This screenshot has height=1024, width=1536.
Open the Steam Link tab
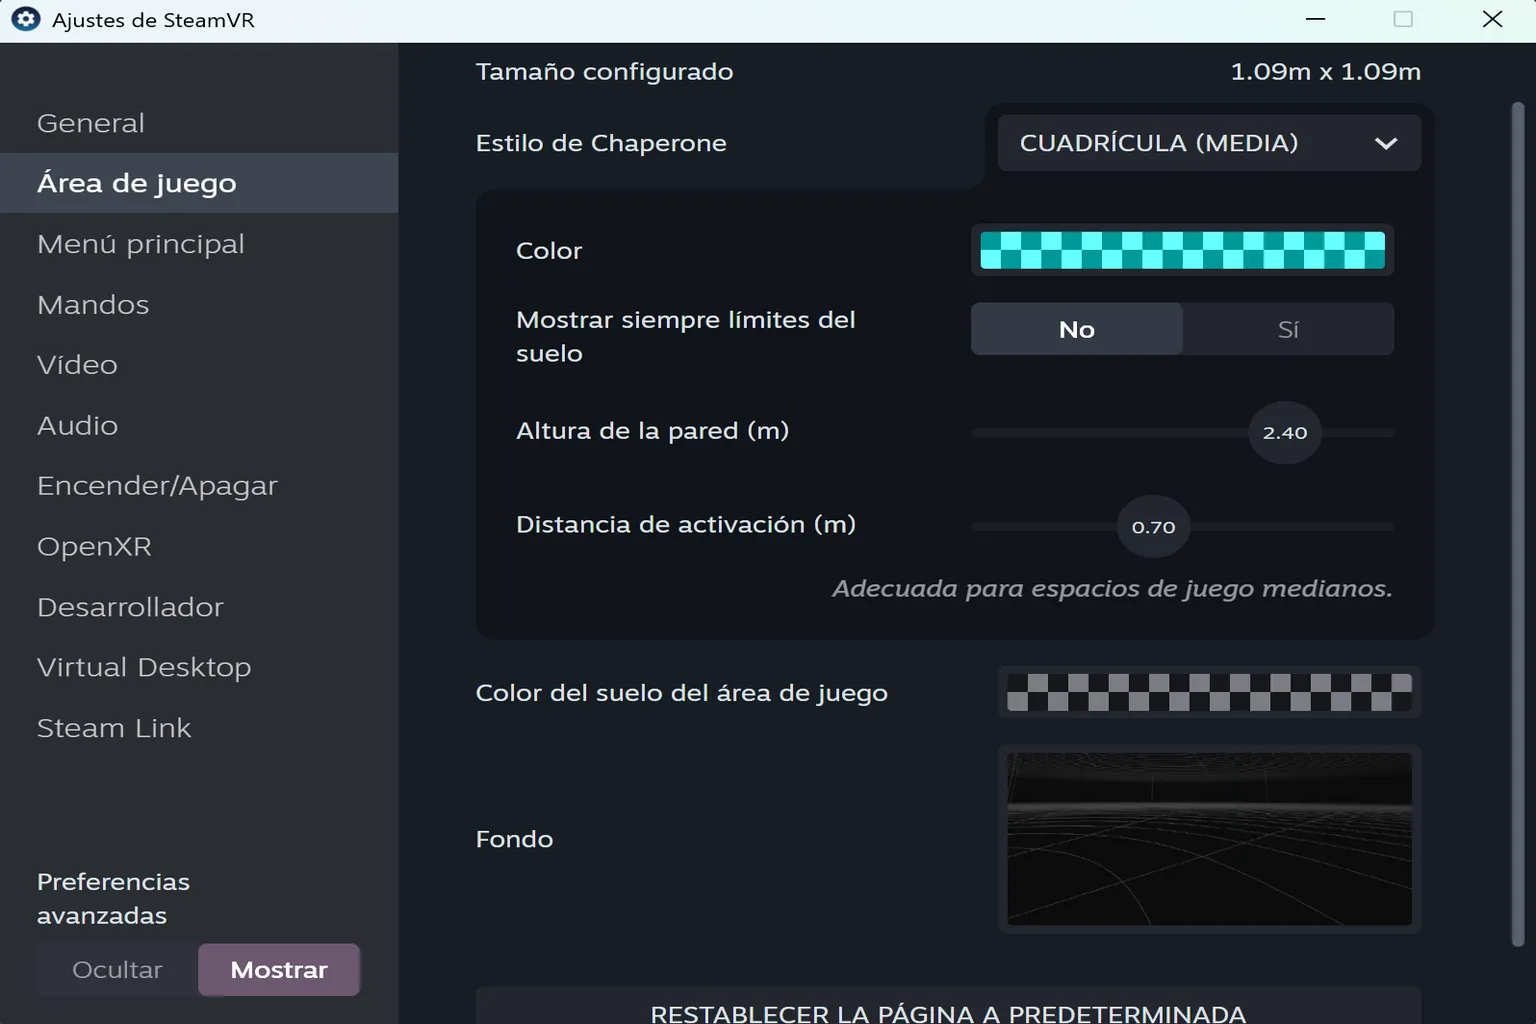pyautogui.click(x=199, y=728)
